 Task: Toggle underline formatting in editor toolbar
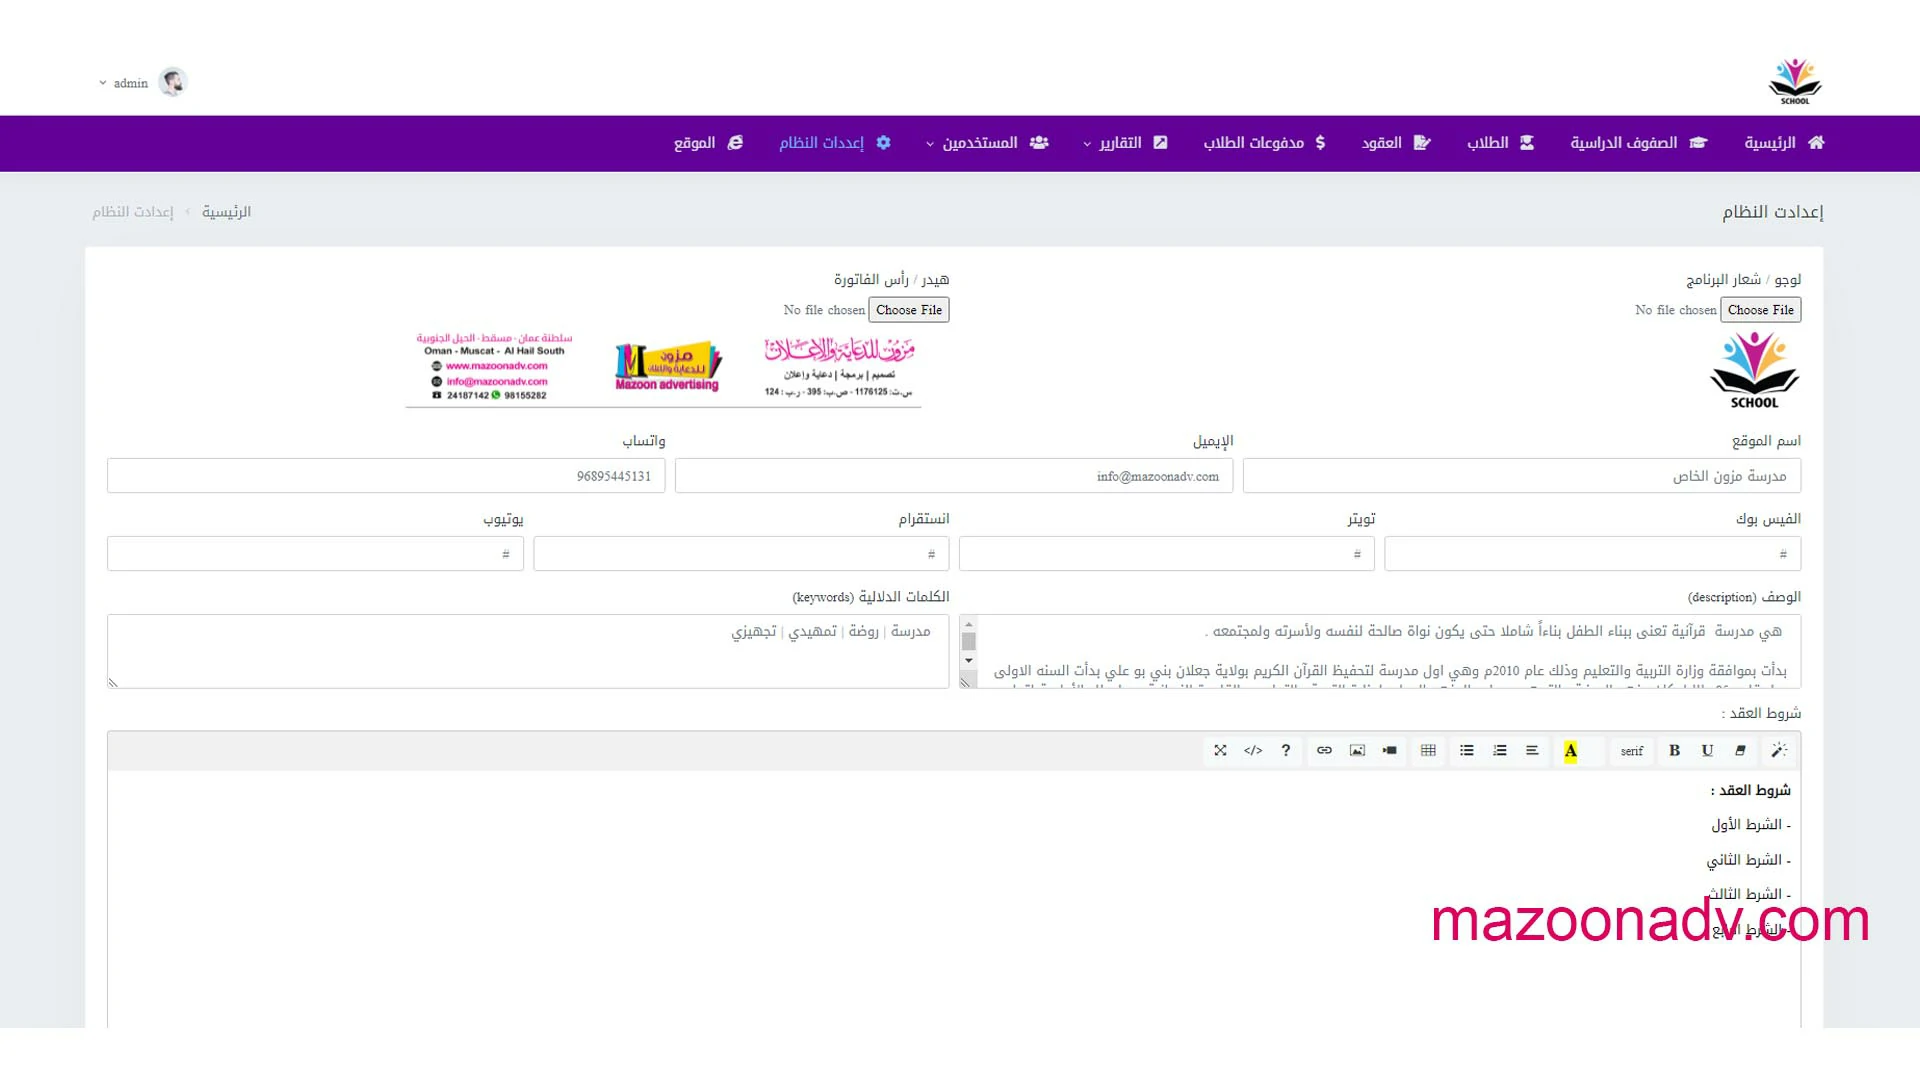click(1707, 750)
